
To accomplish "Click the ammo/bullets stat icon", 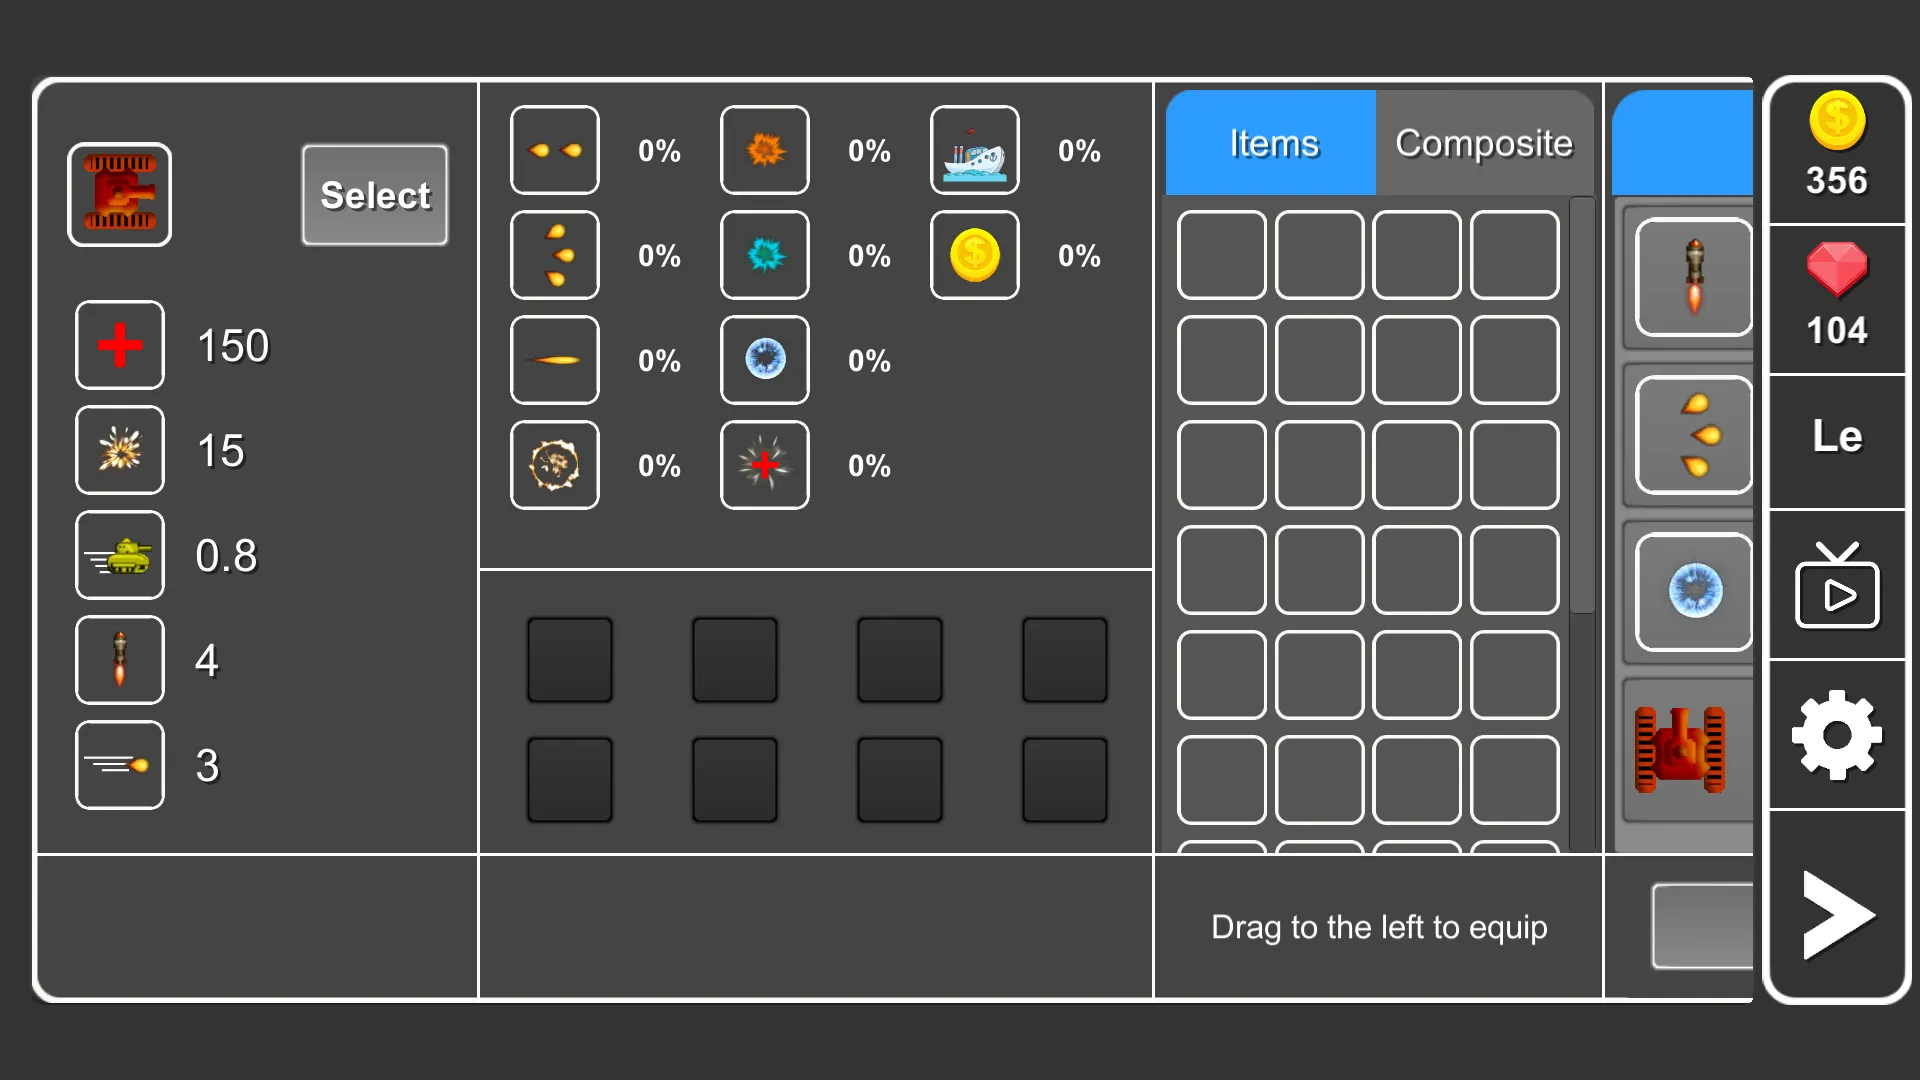I will click(119, 764).
